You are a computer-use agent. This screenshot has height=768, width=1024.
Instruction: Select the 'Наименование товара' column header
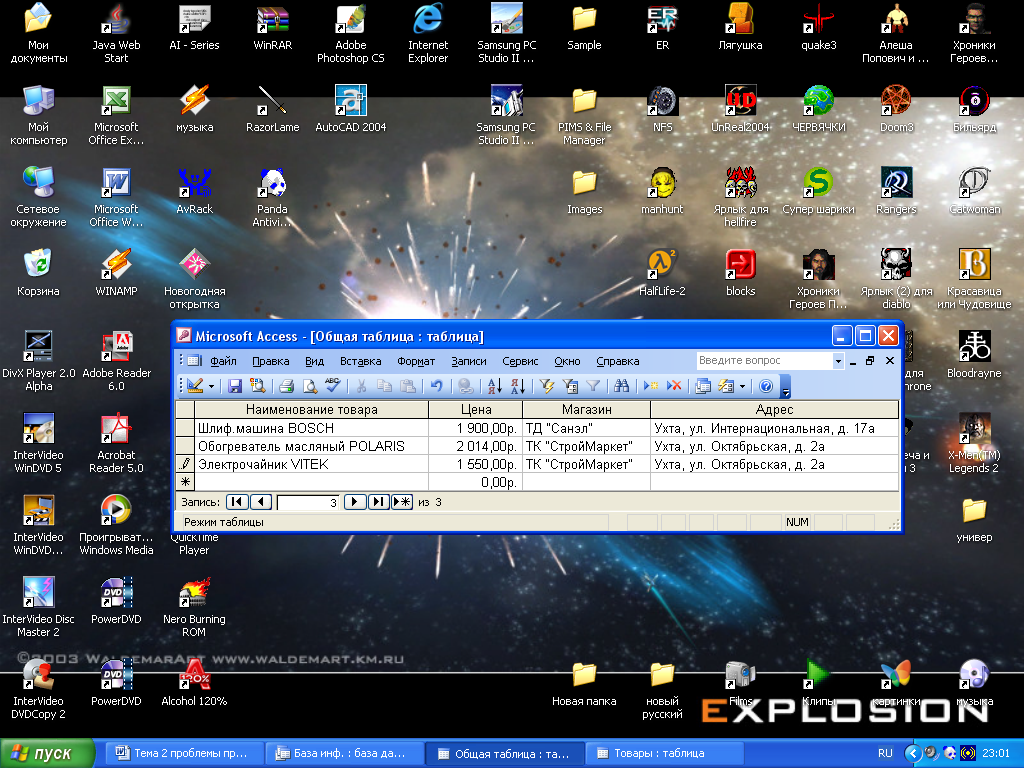pyautogui.click(x=312, y=409)
